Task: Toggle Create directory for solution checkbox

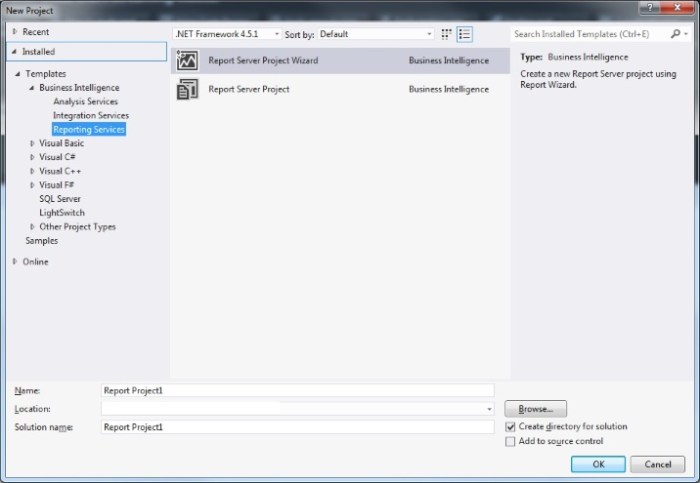Action: pos(510,427)
